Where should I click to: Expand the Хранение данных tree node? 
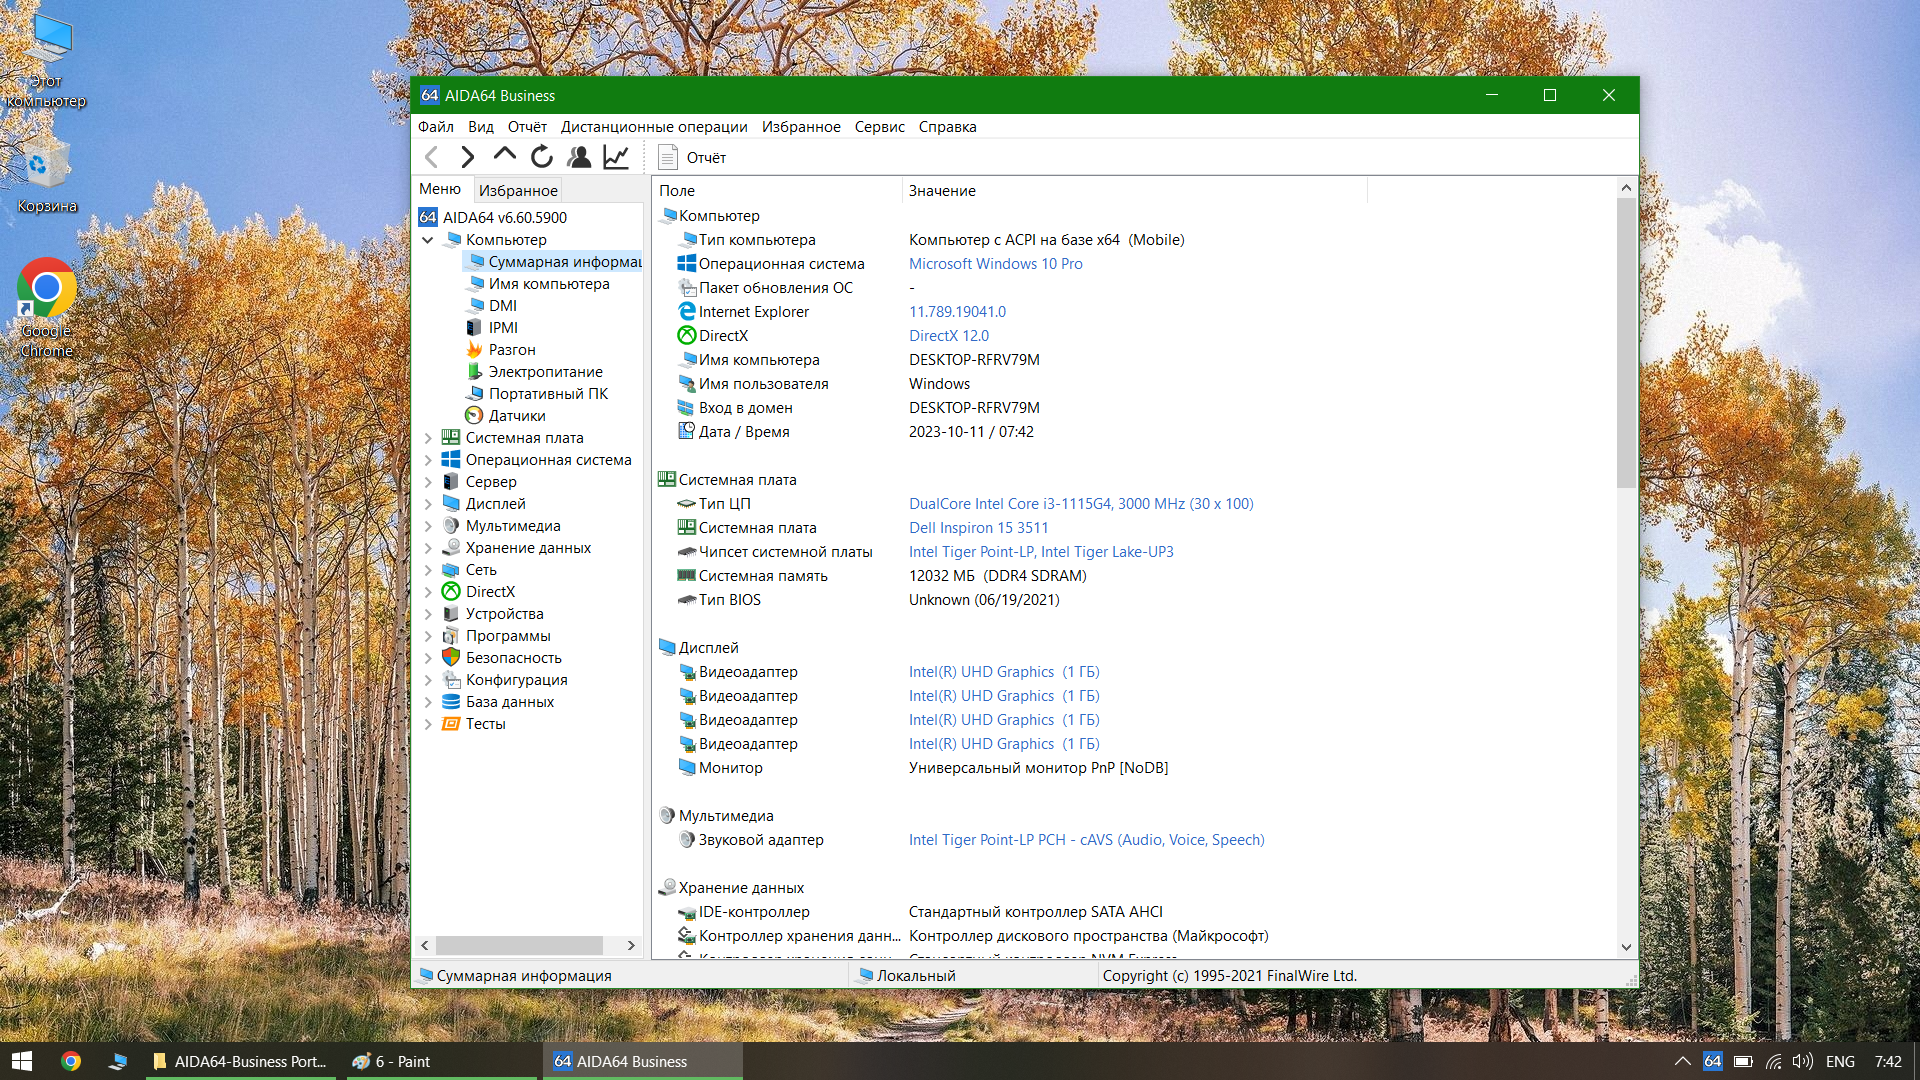pyautogui.click(x=428, y=548)
